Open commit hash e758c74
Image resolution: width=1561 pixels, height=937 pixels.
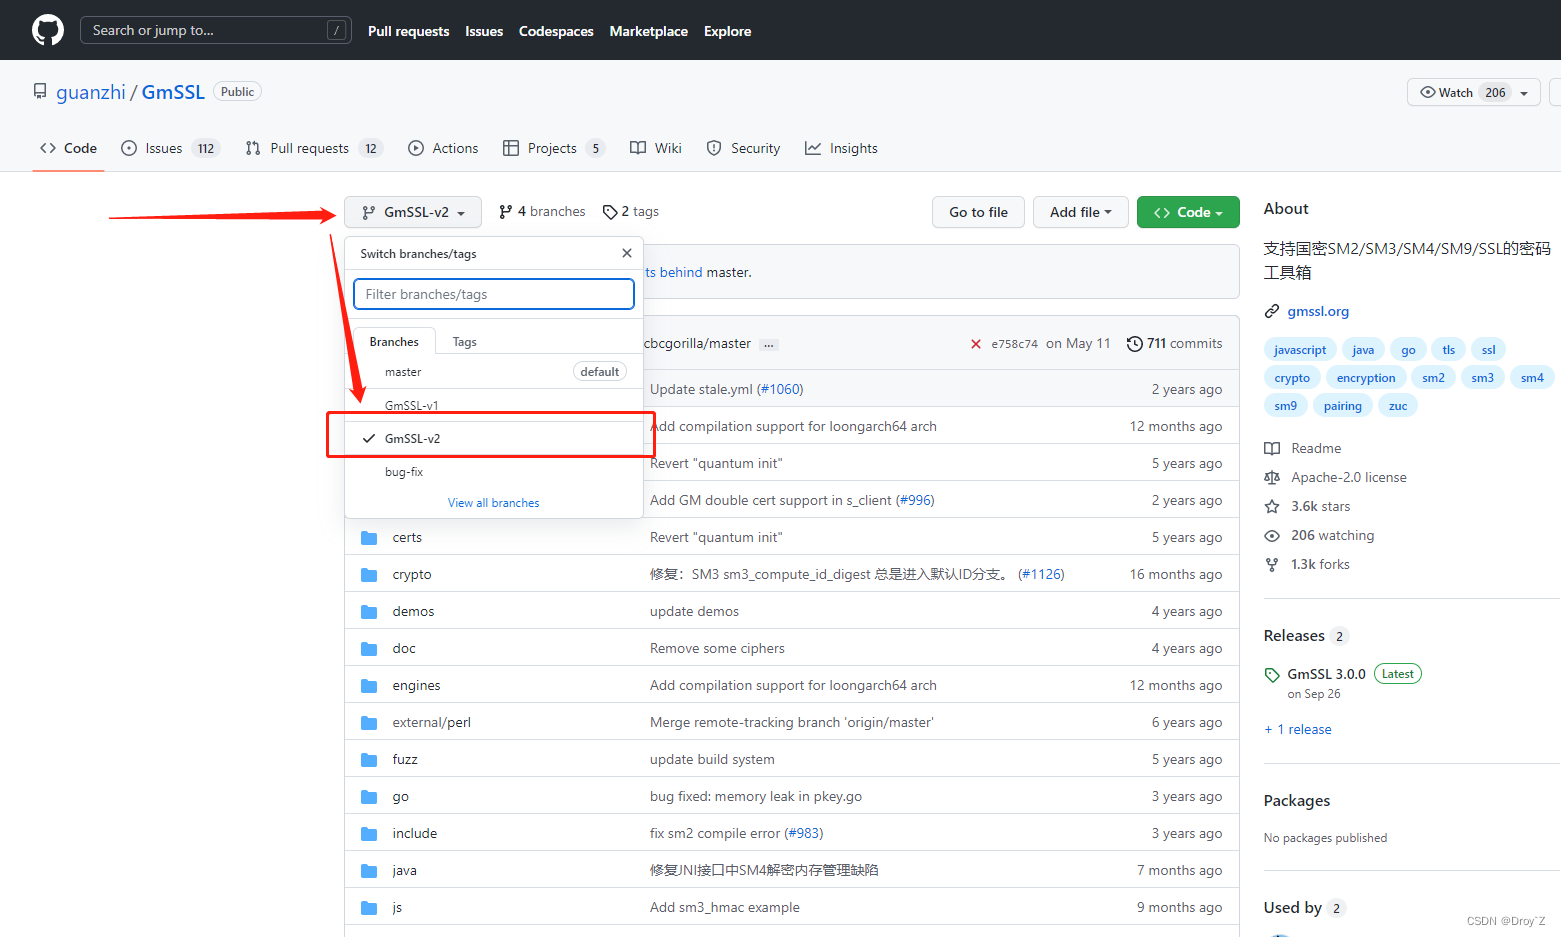point(1014,344)
